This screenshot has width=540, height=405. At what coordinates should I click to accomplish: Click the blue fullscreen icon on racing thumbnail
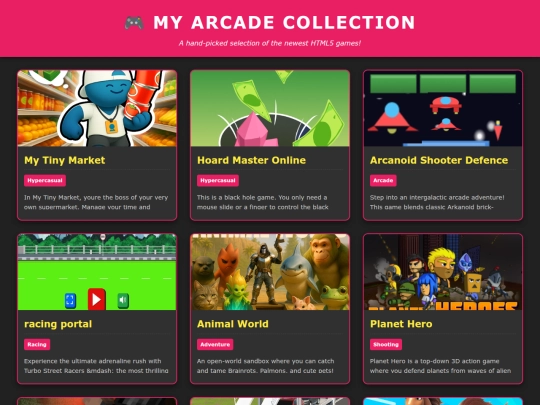point(70,300)
